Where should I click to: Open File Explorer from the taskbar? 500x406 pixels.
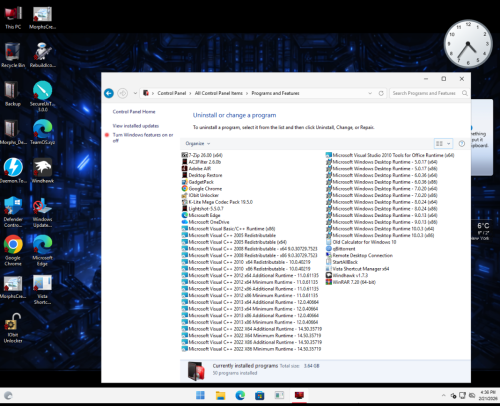pos(220,396)
